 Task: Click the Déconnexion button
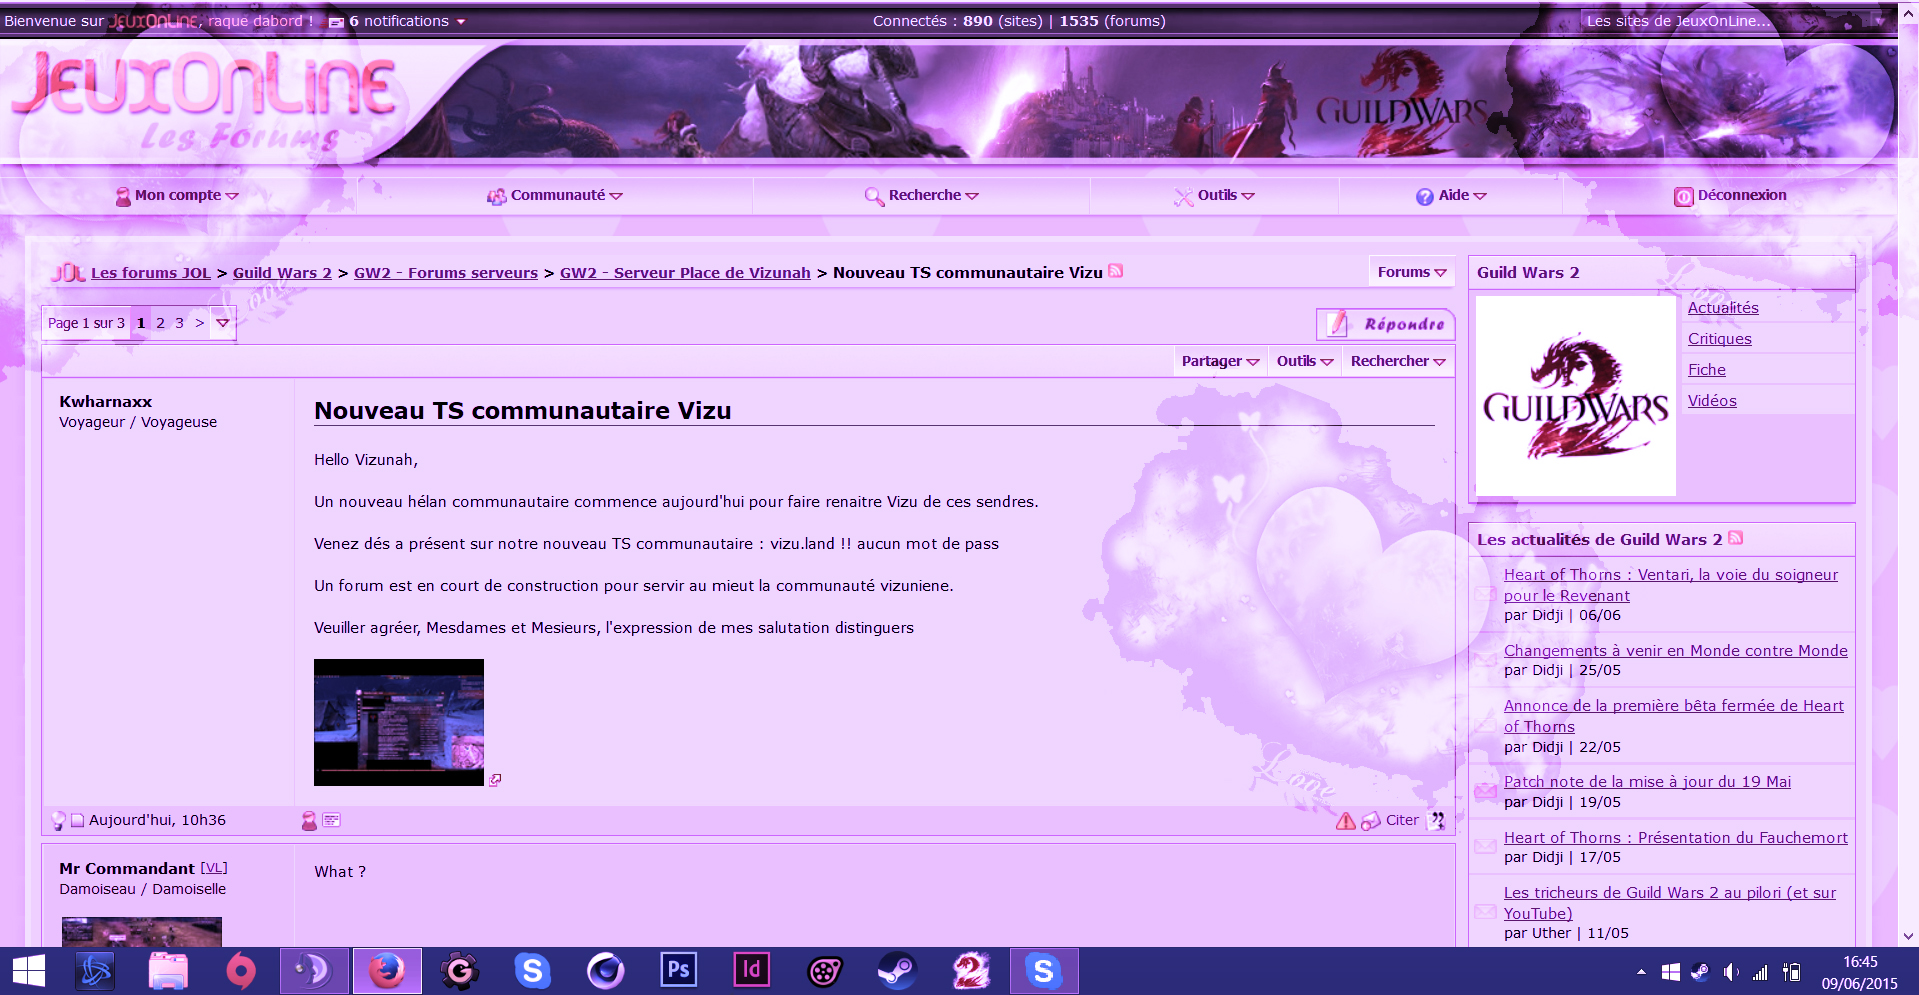pyautogui.click(x=1731, y=195)
